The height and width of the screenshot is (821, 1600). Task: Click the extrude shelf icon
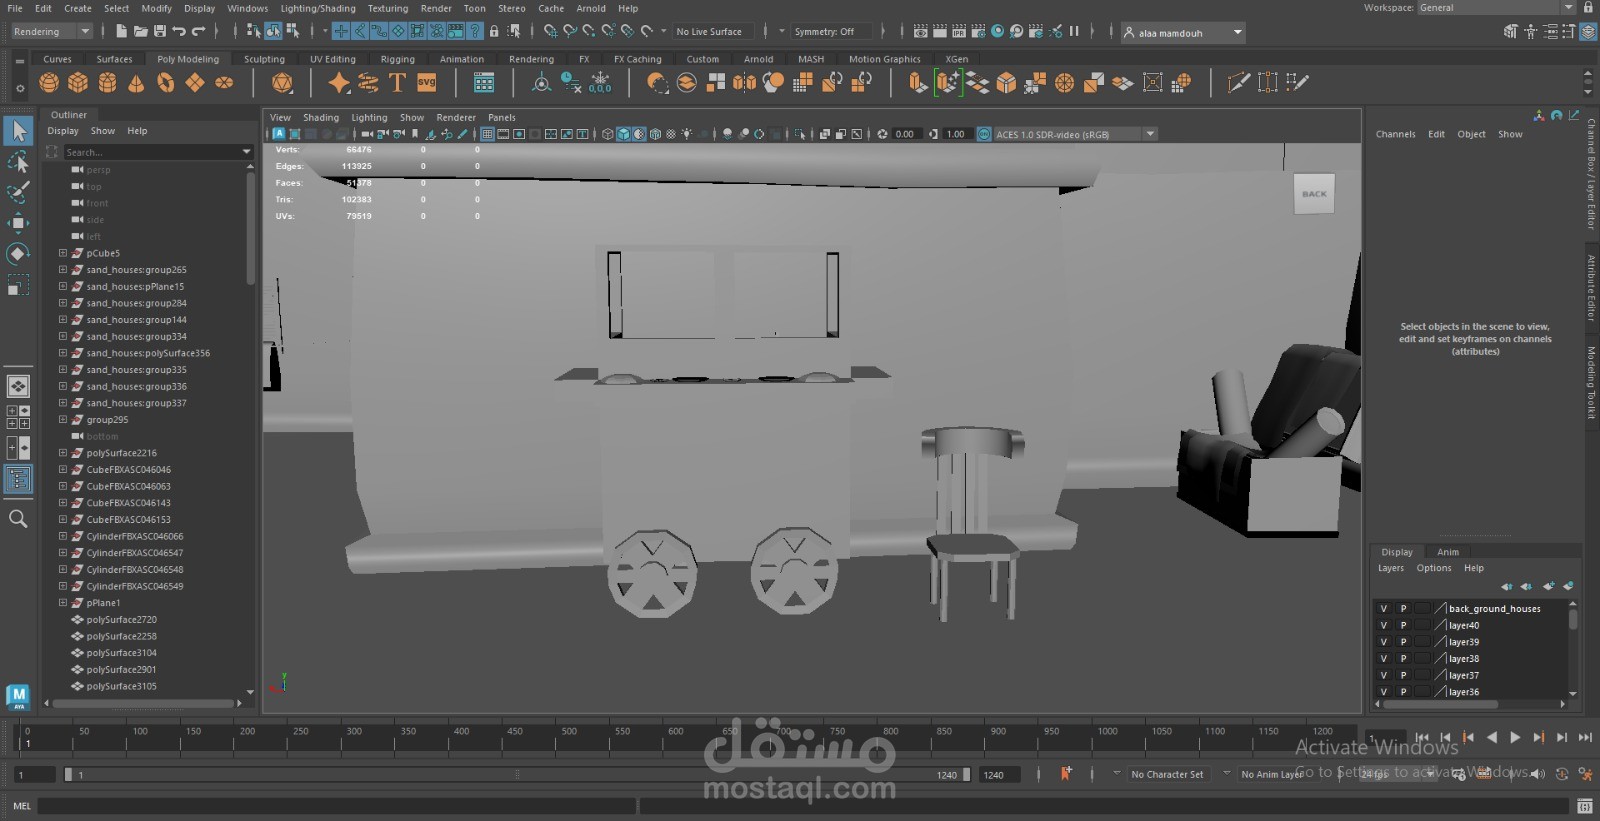(x=918, y=83)
